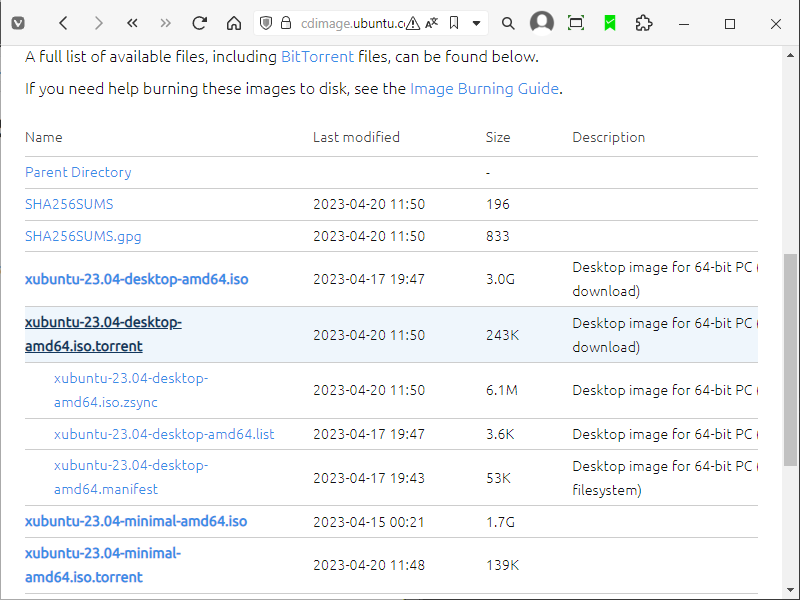
Task: Open the tracker blocker shield
Action: [x=266, y=23]
